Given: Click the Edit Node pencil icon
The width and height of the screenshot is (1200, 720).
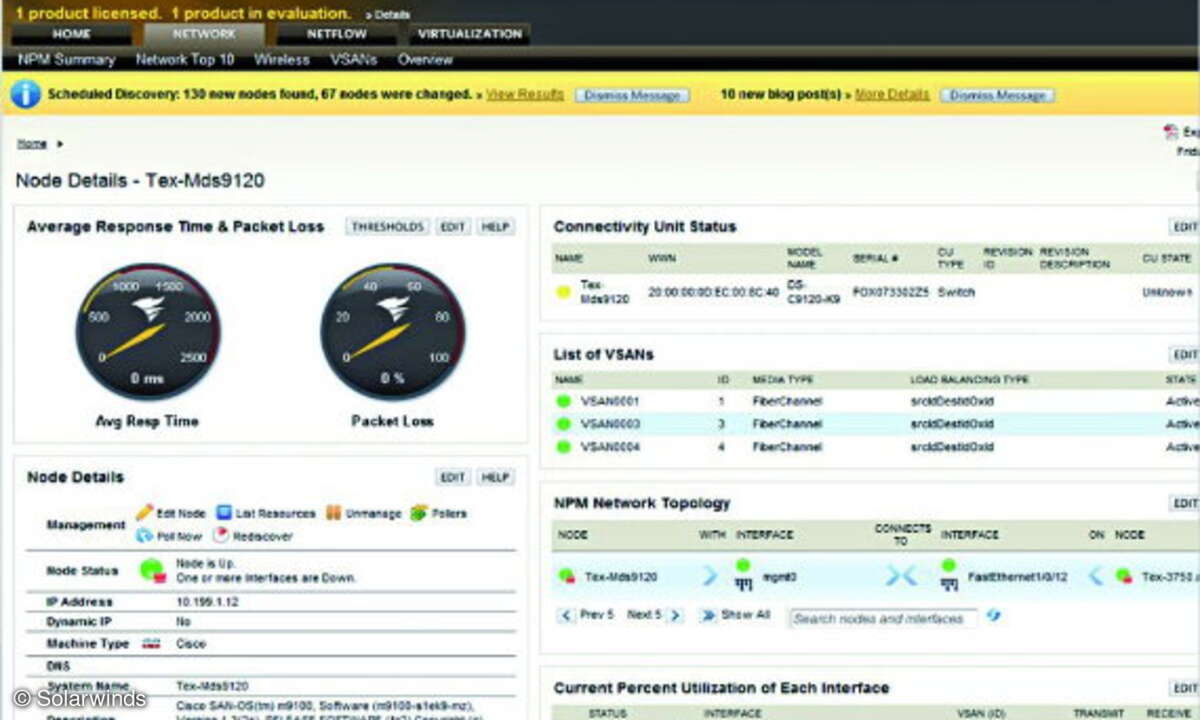Looking at the screenshot, I should tap(144, 512).
